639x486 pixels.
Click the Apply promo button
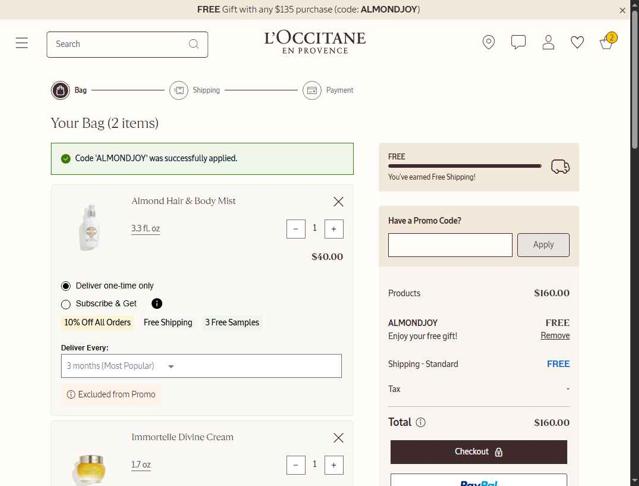[x=544, y=245]
